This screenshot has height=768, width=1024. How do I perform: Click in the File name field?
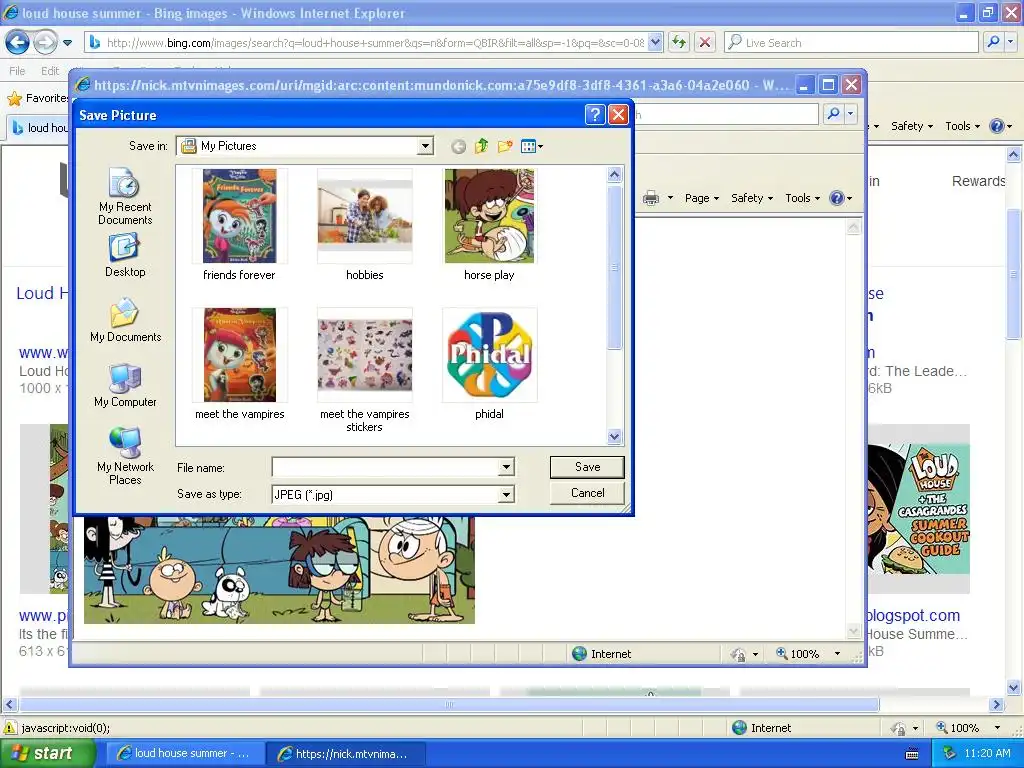click(385, 467)
